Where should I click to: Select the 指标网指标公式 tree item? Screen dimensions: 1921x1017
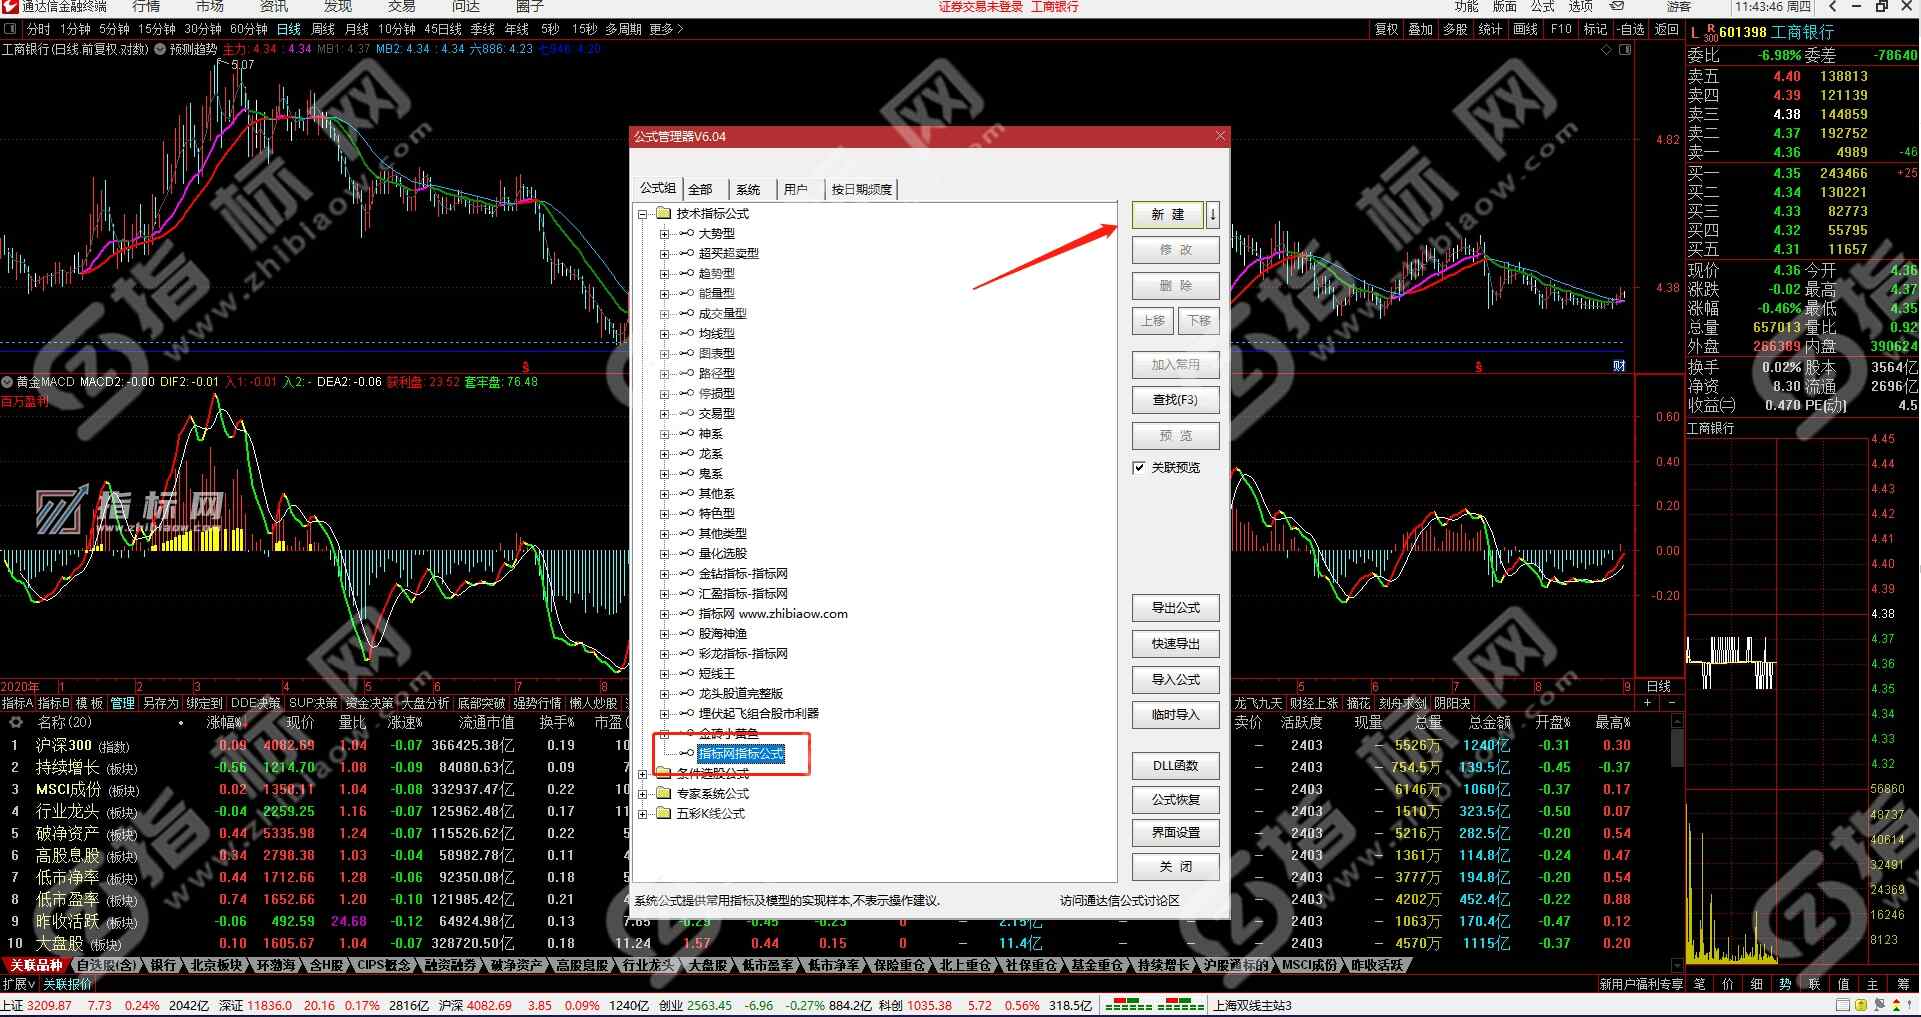(x=741, y=754)
